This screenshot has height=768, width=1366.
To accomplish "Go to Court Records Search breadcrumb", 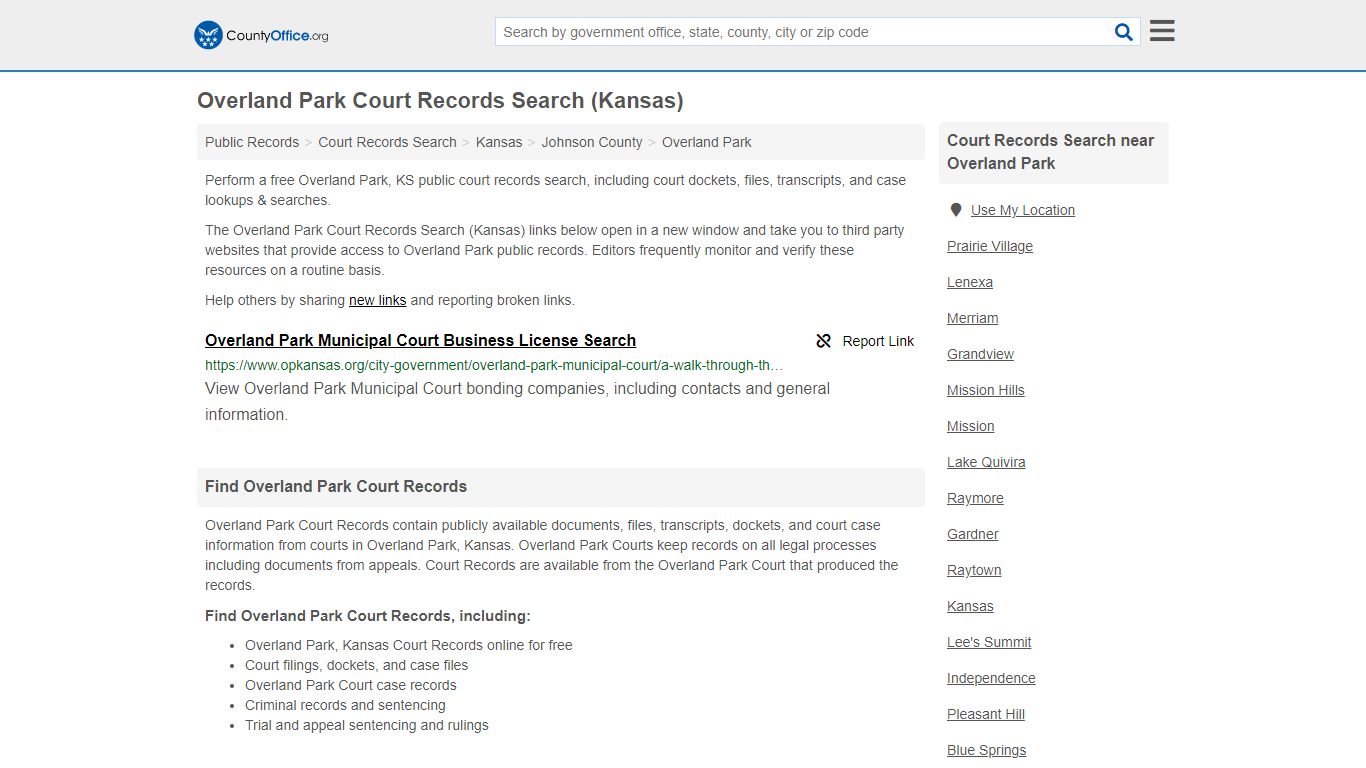I will [x=387, y=142].
